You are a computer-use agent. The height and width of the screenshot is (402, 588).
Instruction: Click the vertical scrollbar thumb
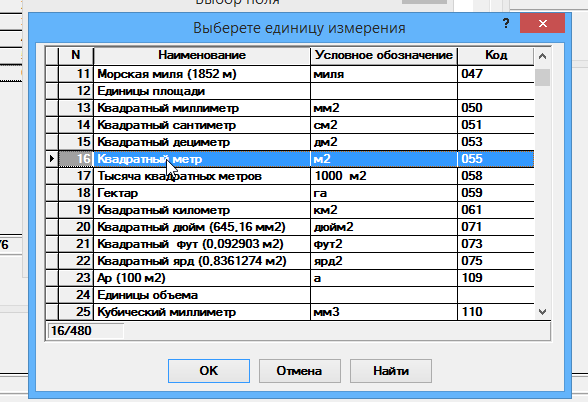pyautogui.click(x=542, y=77)
